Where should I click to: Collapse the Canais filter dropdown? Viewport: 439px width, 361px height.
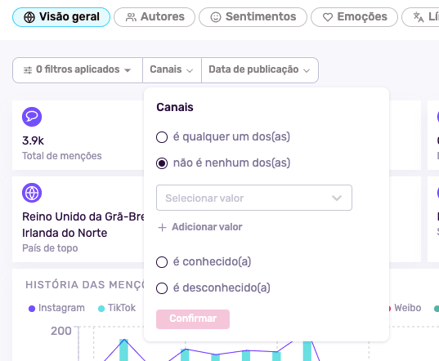[172, 70]
